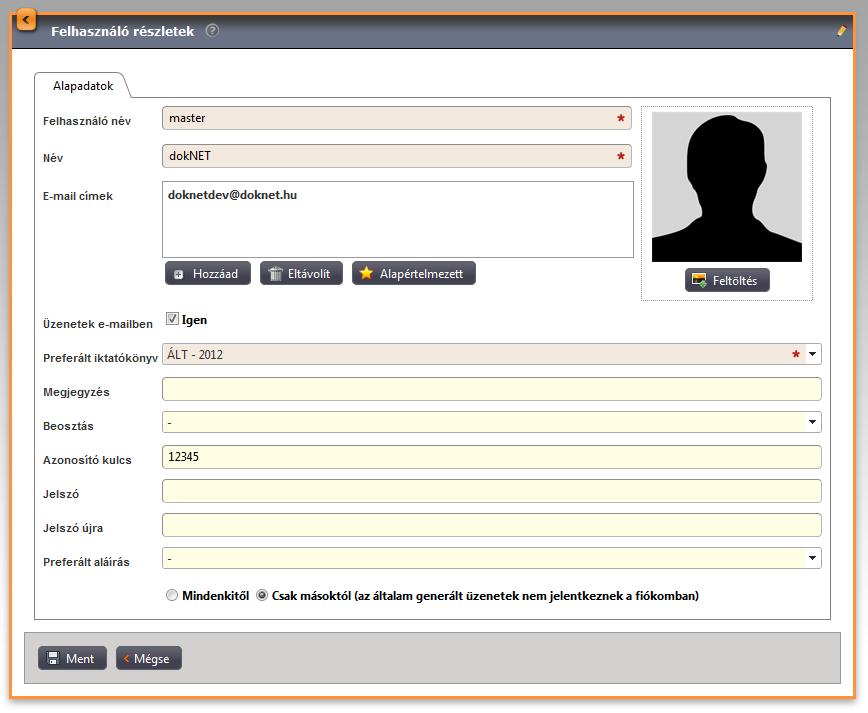Focus the Jelszó password field
The width and height of the screenshot is (868, 713).
tap(492, 491)
